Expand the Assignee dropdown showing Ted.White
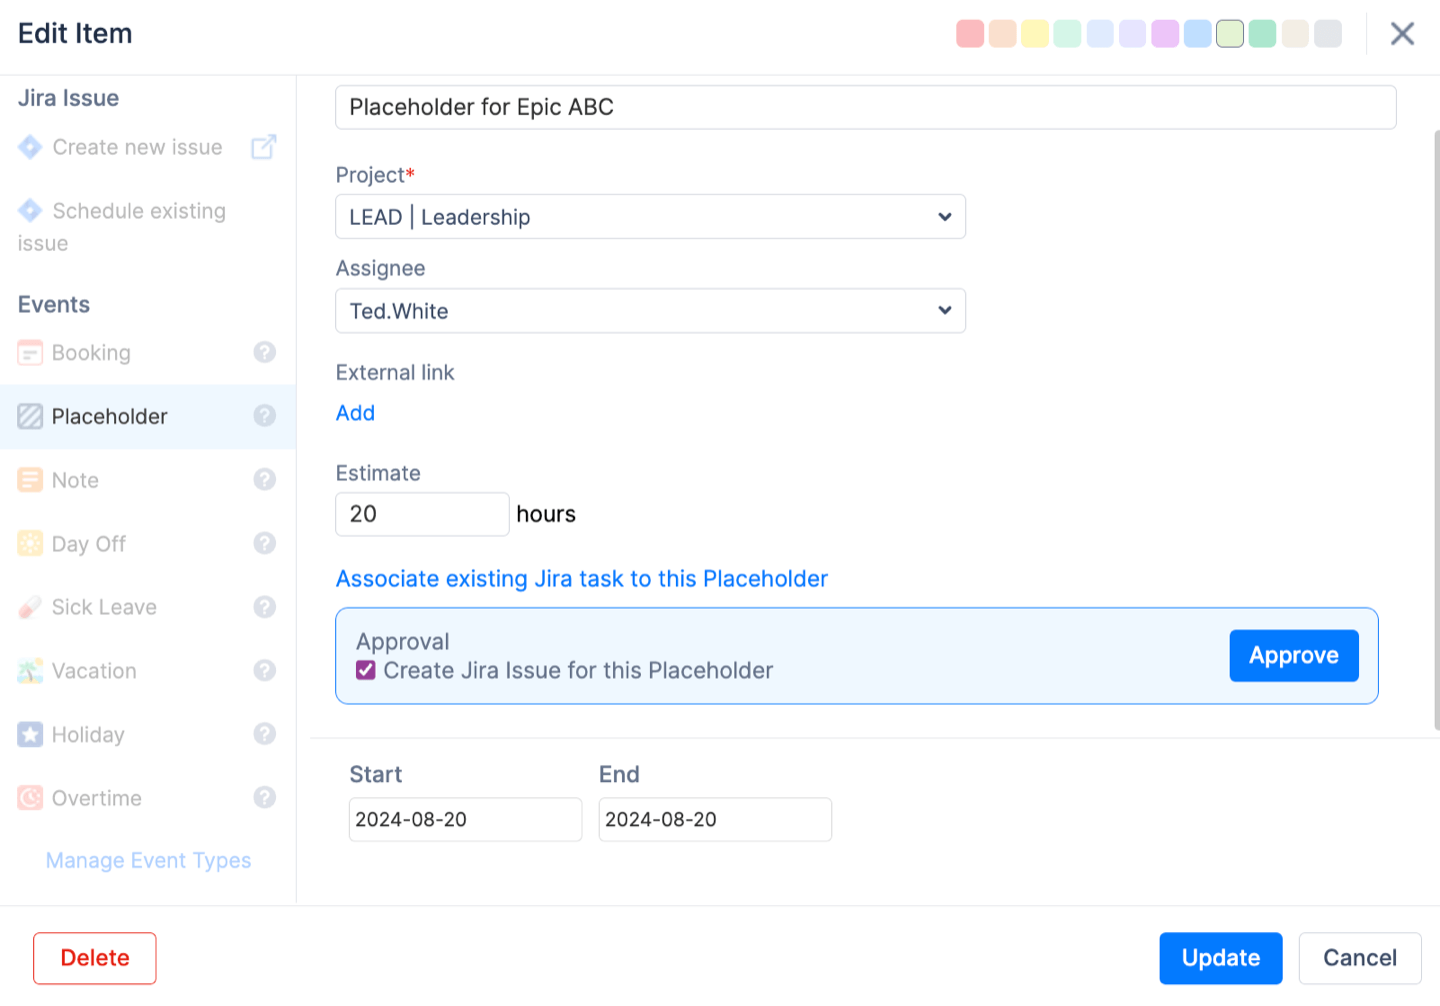The width and height of the screenshot is (1440, 1006). (x=650, y=311)
